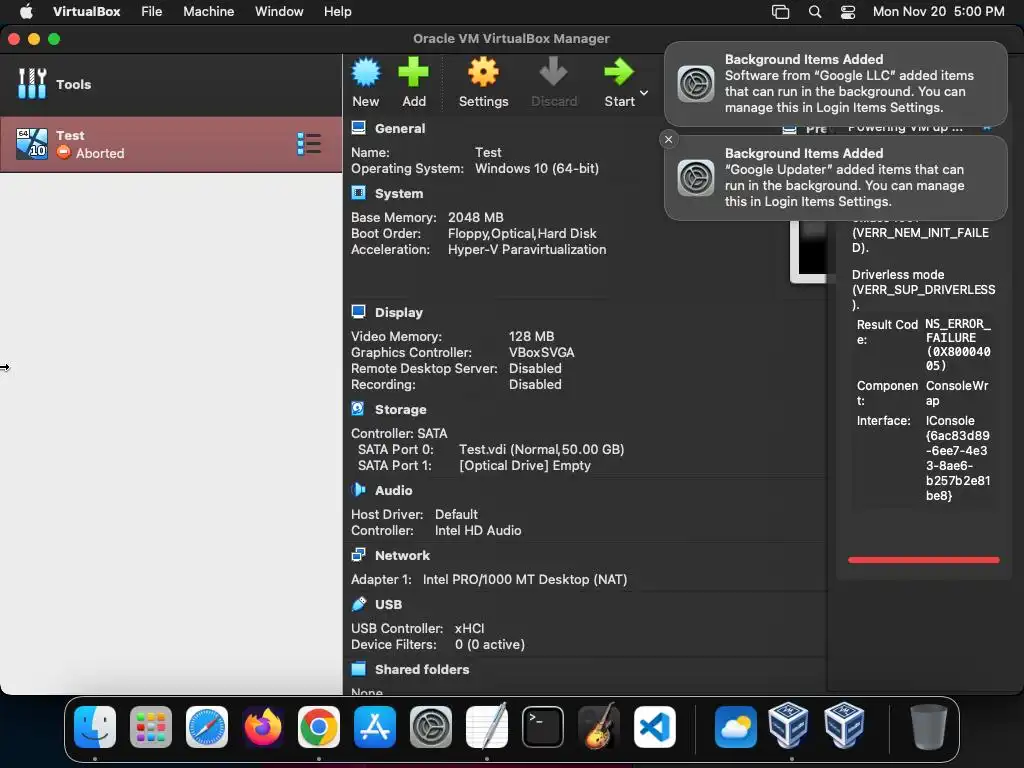Open GarageBand from the Dock

pyautogui.click(x=599, y=726)
